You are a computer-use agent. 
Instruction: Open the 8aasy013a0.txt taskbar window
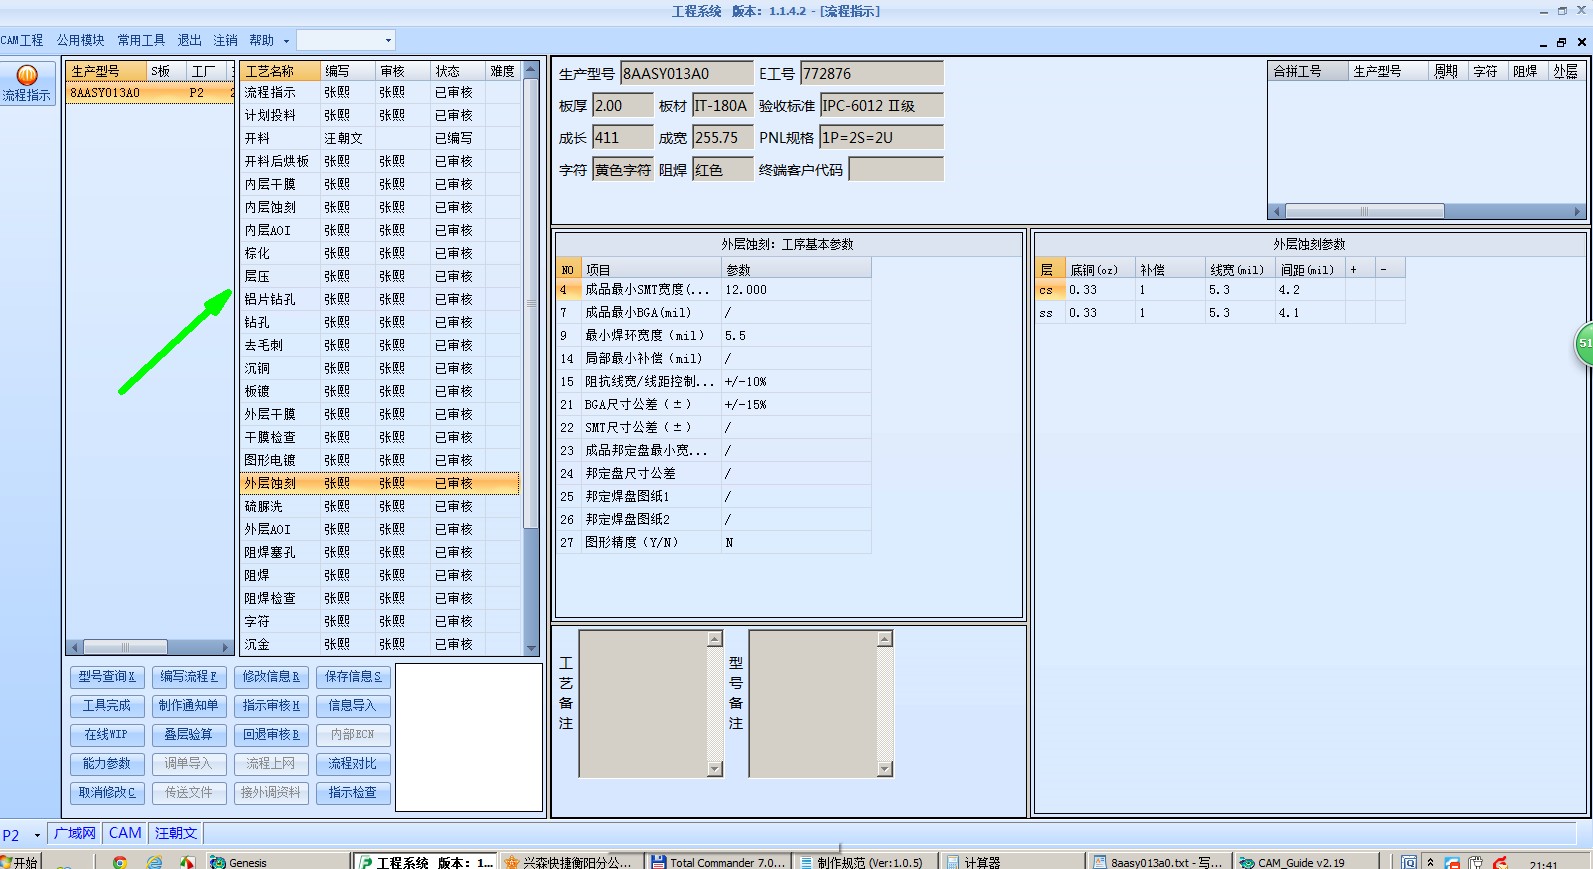(x=1160, y=862)
